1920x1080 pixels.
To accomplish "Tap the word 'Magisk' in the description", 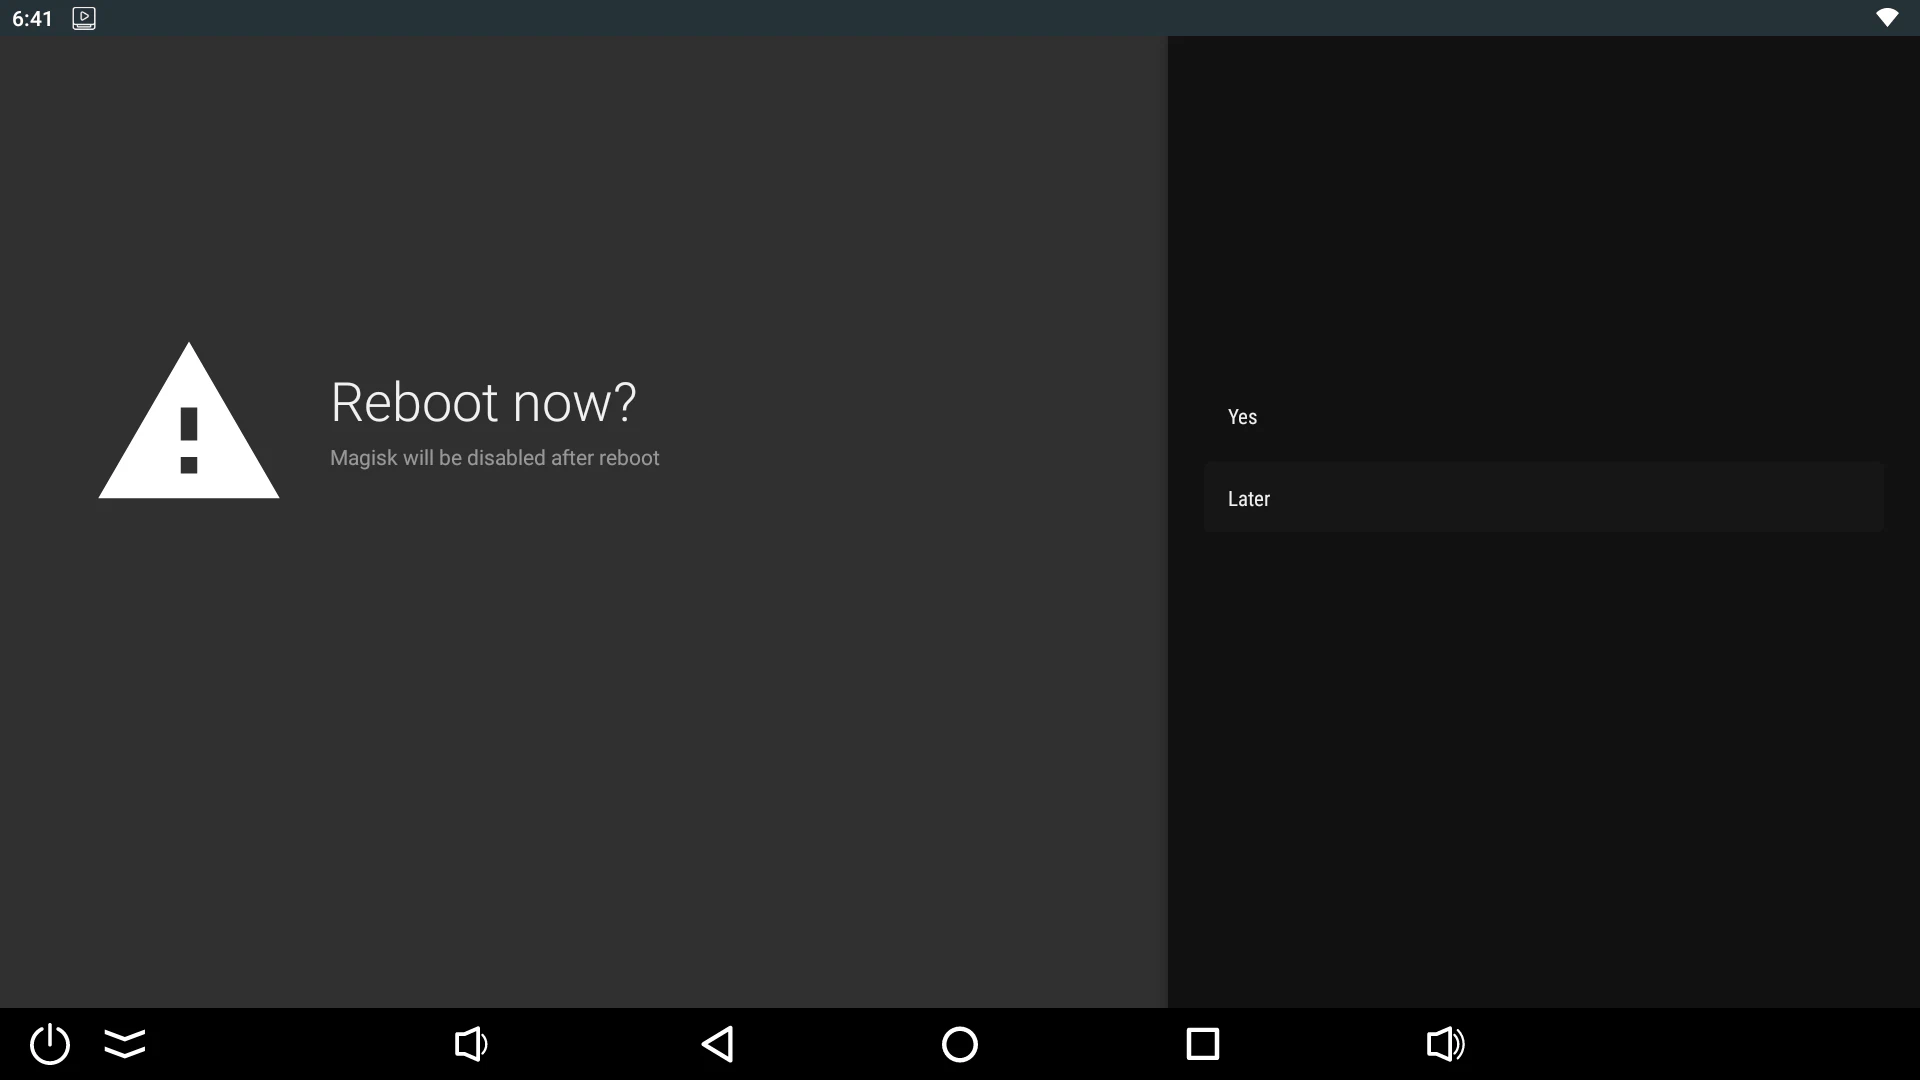I will 363,458.
